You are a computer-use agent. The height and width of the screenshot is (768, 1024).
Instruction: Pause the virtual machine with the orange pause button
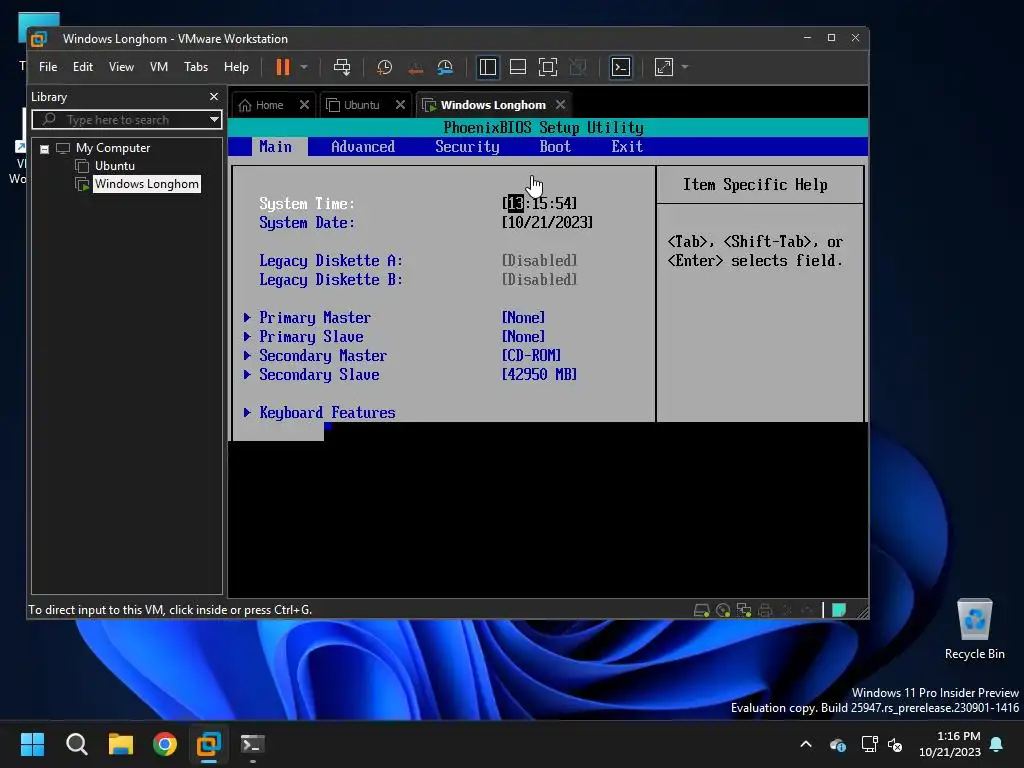click(283, 67)
